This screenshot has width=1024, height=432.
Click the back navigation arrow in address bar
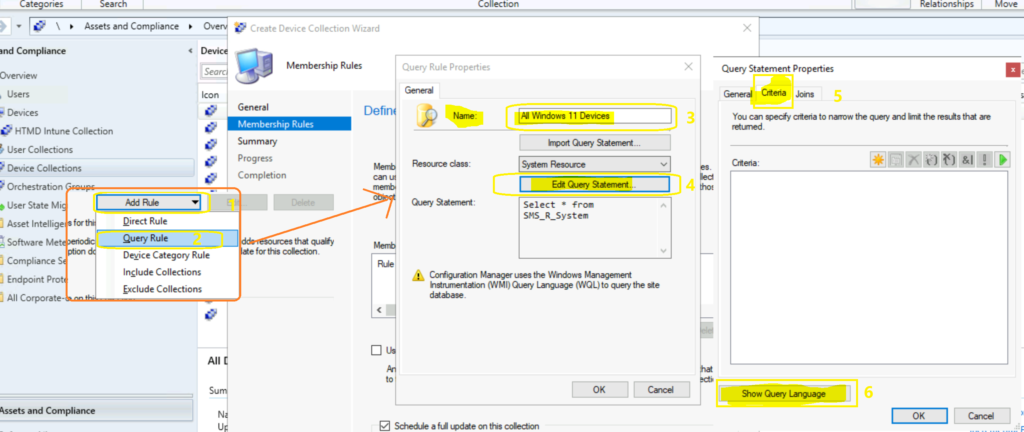(x=3, y=27)
